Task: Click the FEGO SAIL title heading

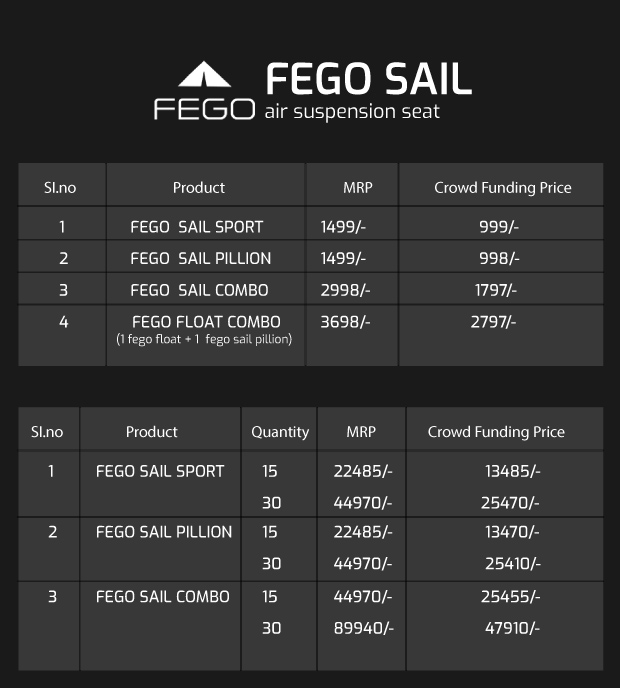Action: [x=368, y=79]
